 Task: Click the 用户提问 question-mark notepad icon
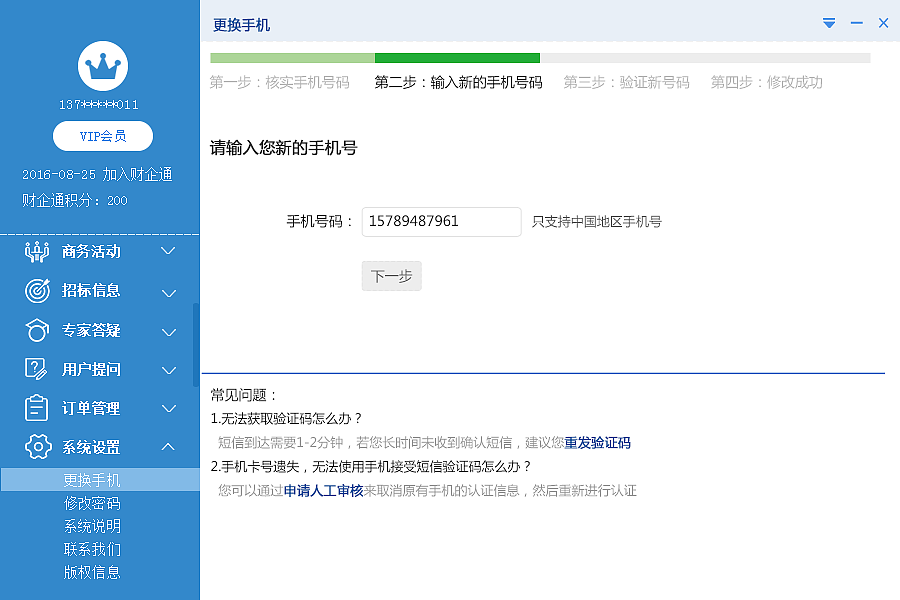[x=36, y=369]
